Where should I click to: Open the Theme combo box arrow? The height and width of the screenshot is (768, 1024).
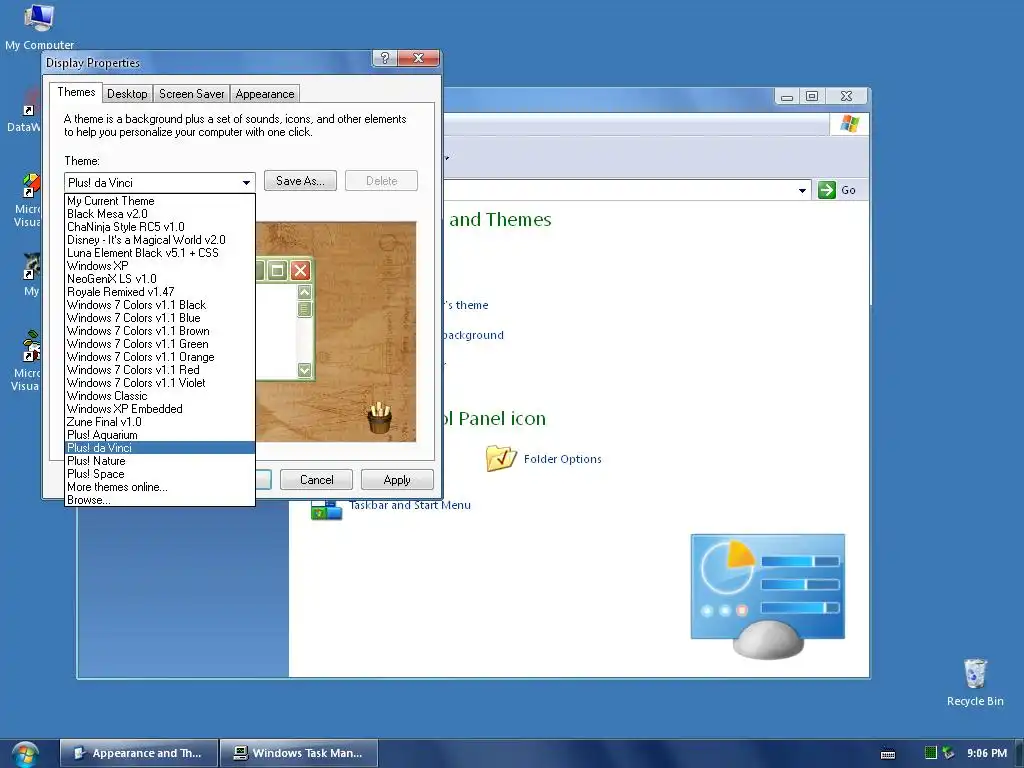(246, 183)
